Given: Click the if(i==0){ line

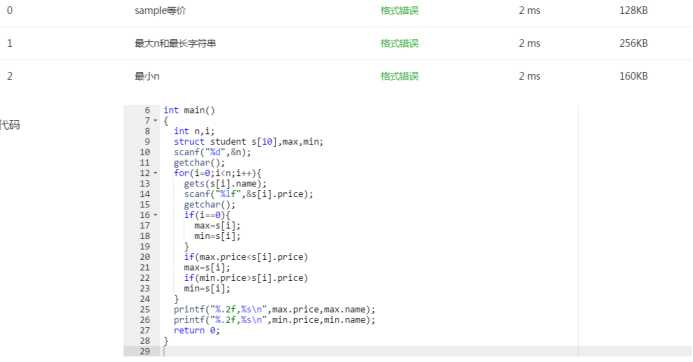Looking at the screenshot, I should pos(207,215).
